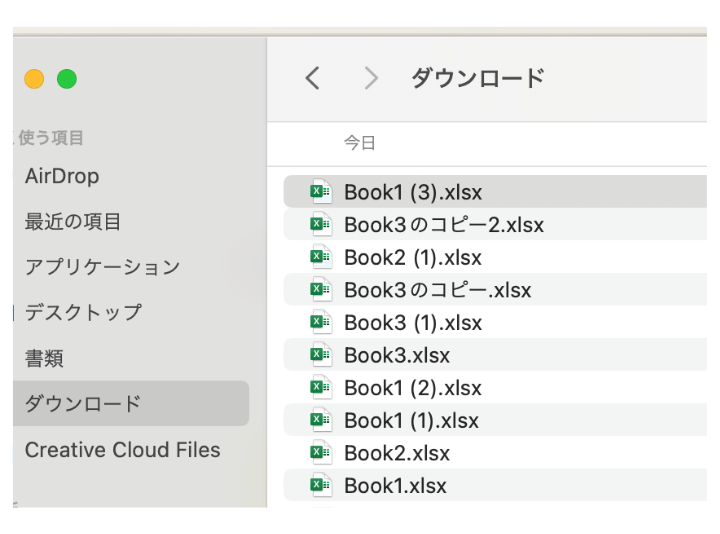Click Excel icon beside Book3 (1).xlsx
This screenshot has width=720, height=534.
point(320,322)
